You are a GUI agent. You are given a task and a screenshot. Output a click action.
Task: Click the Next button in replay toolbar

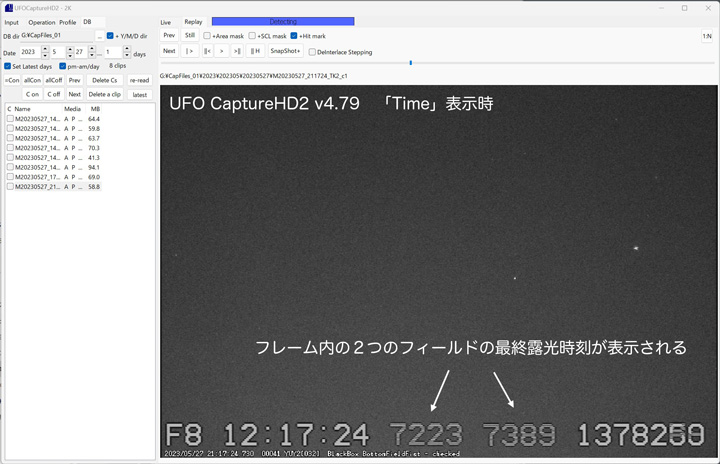click(169, 51)
